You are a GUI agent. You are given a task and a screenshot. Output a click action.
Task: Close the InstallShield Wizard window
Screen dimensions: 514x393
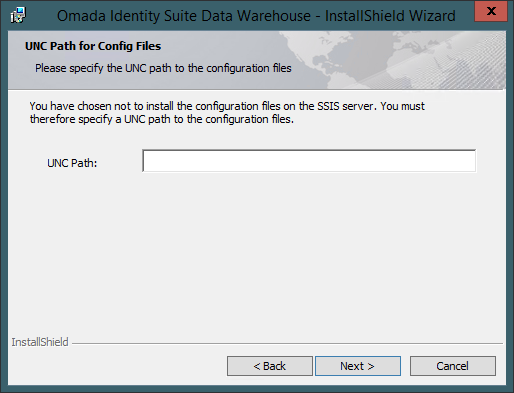point(491,11)
